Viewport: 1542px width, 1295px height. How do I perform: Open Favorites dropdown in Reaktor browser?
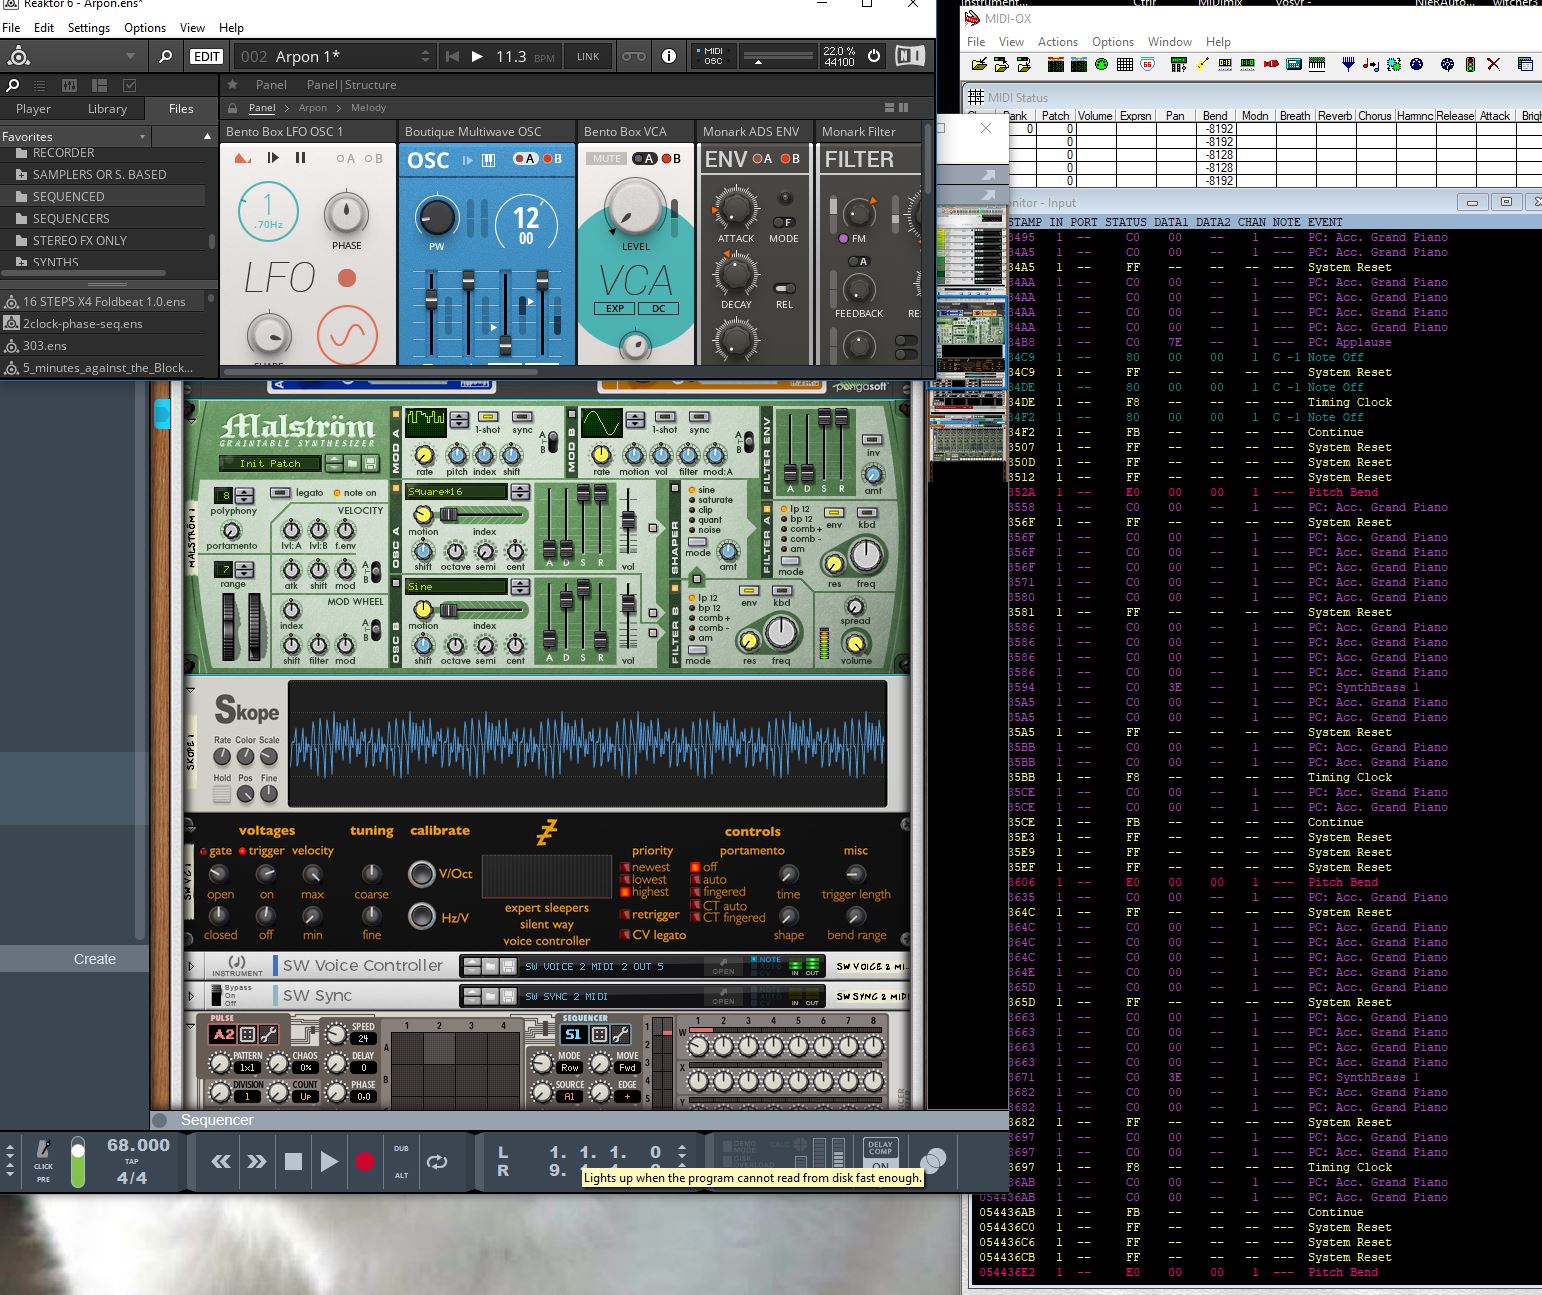(x=143, y=137)
